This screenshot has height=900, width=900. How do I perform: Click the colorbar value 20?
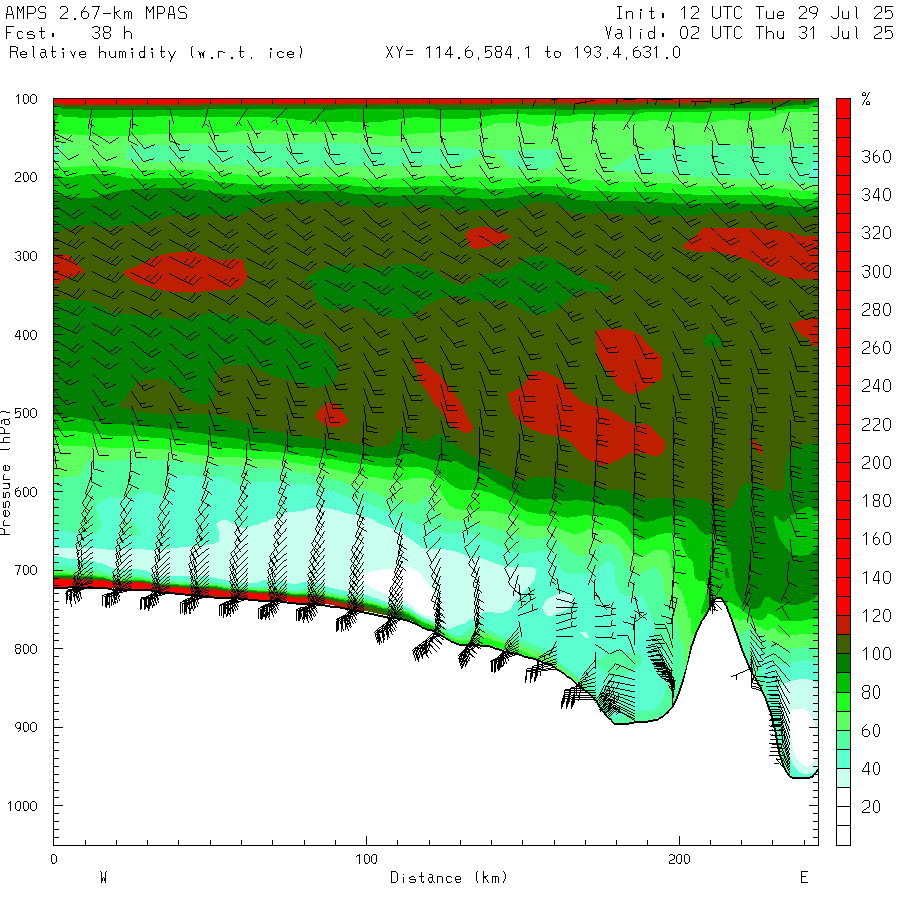tap(871, 807)
